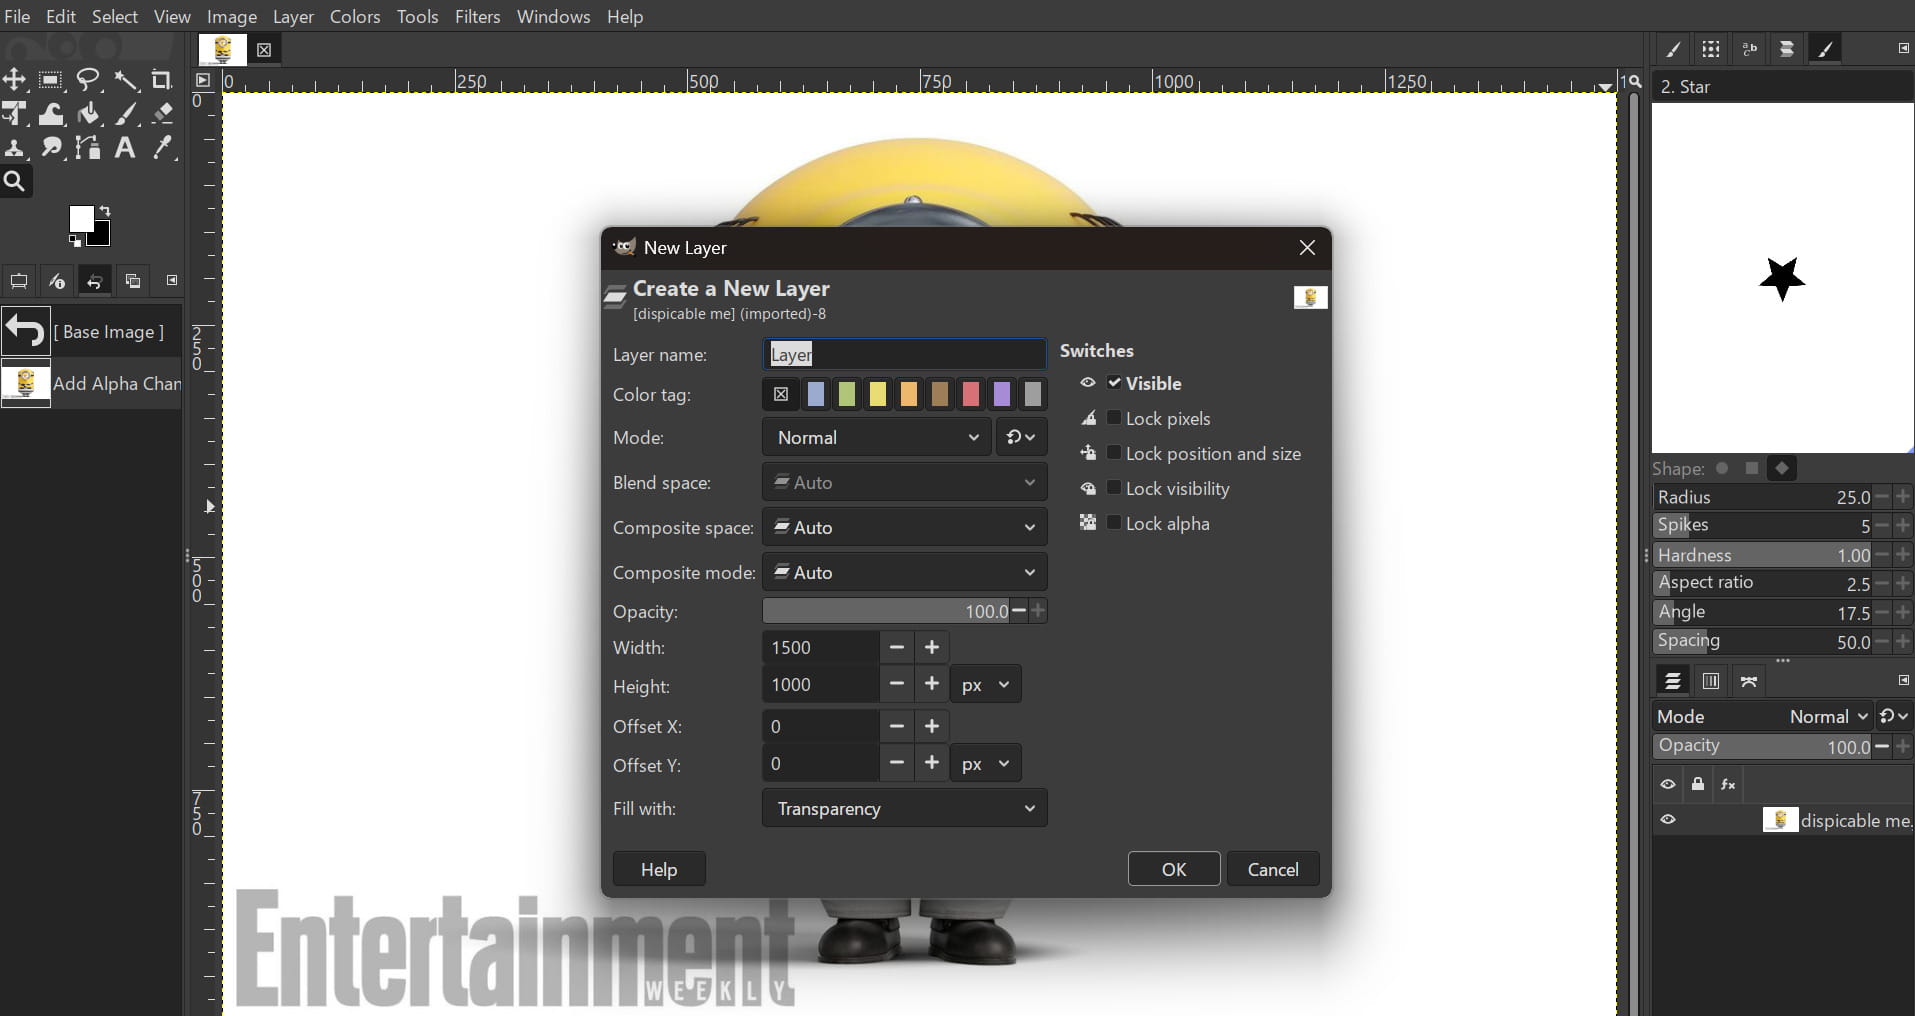
Task: Open the Filters menu
Action: pyautogui.click(x=478, y=17)
